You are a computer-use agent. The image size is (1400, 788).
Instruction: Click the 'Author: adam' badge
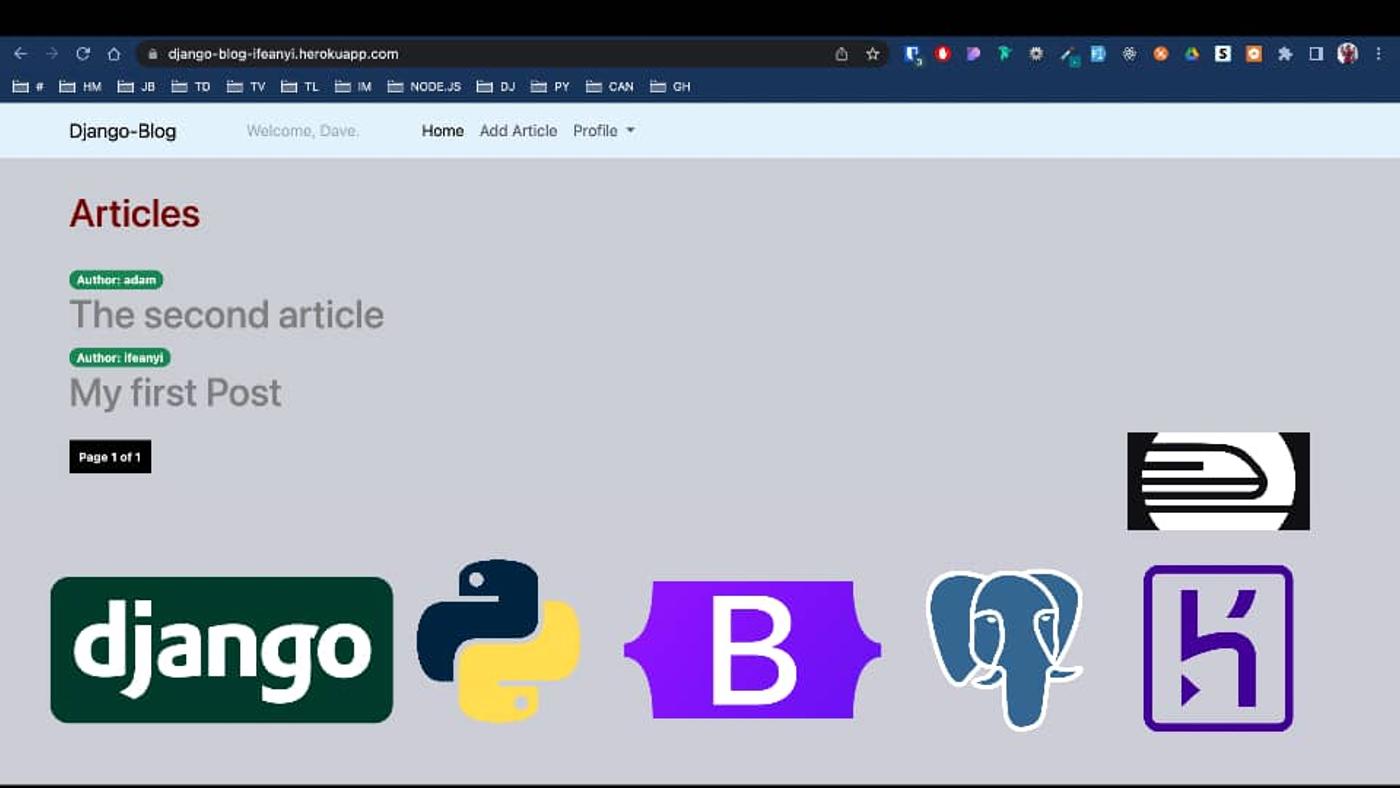tap(116, 280)
